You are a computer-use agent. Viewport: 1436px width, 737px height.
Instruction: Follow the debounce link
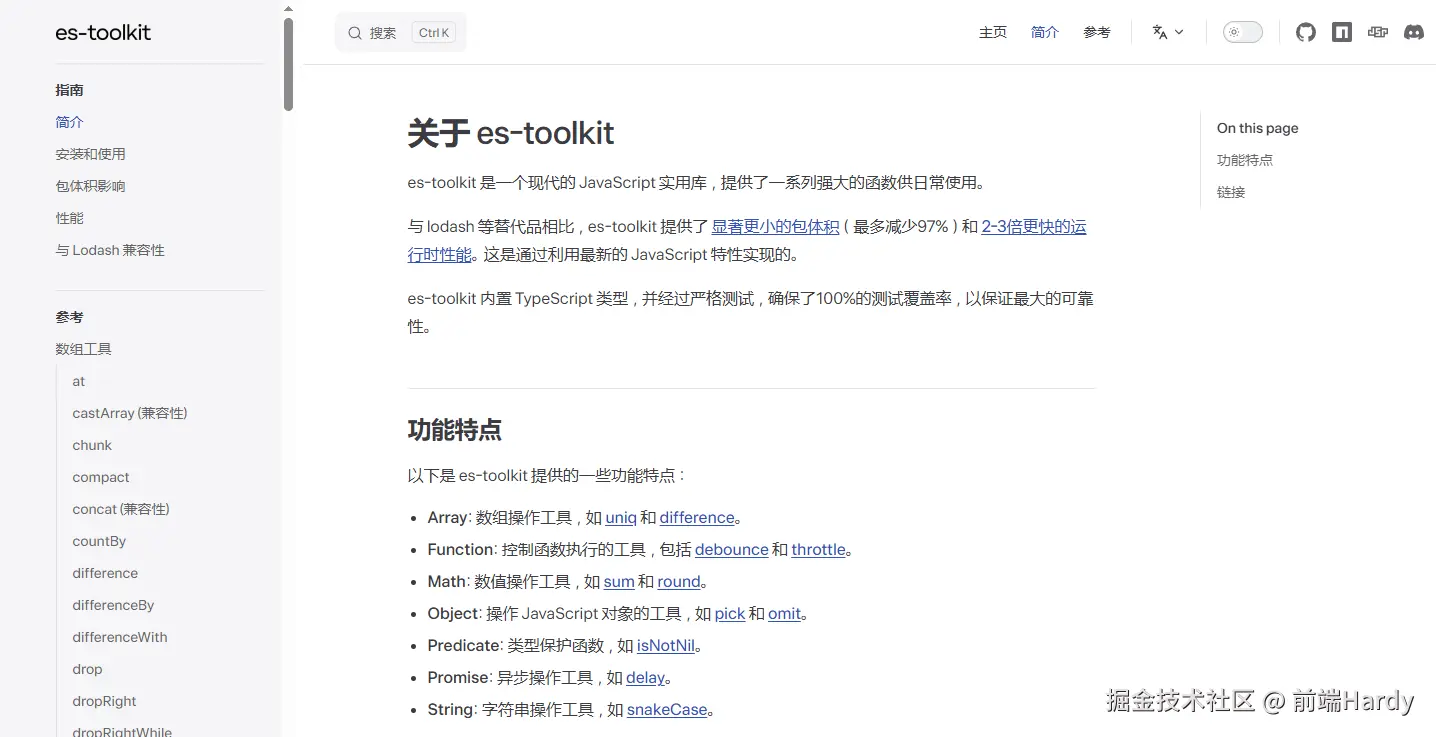[732, 550]
